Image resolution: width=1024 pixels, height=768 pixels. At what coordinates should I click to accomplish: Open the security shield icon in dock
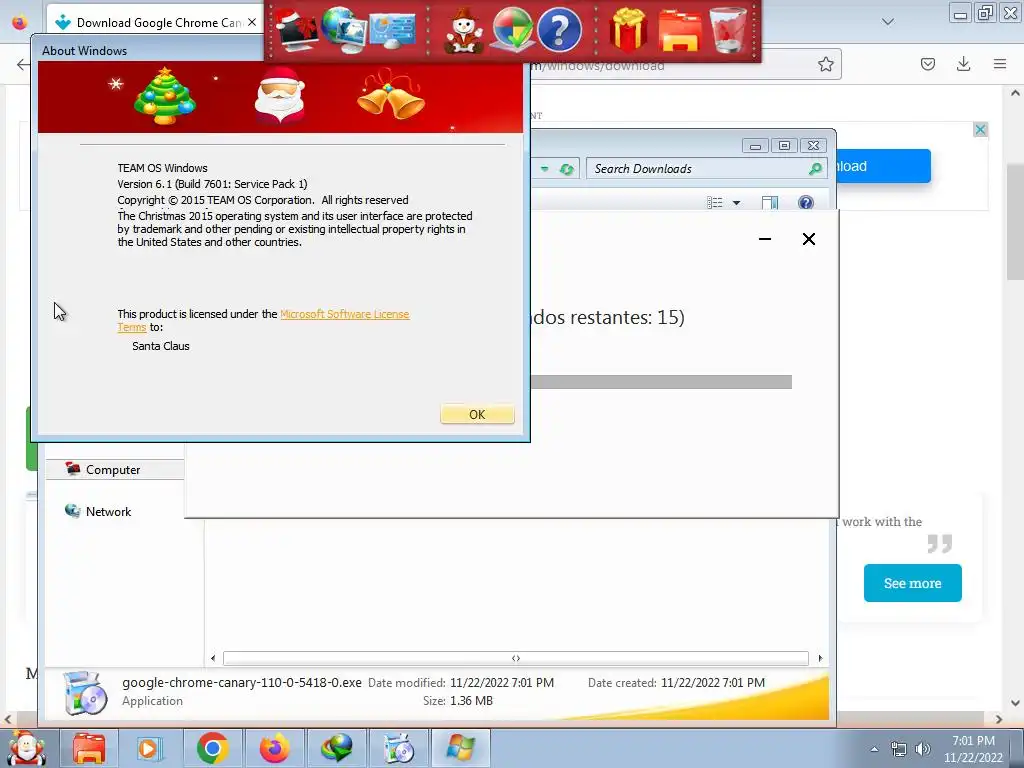click(x=512, y=29)
